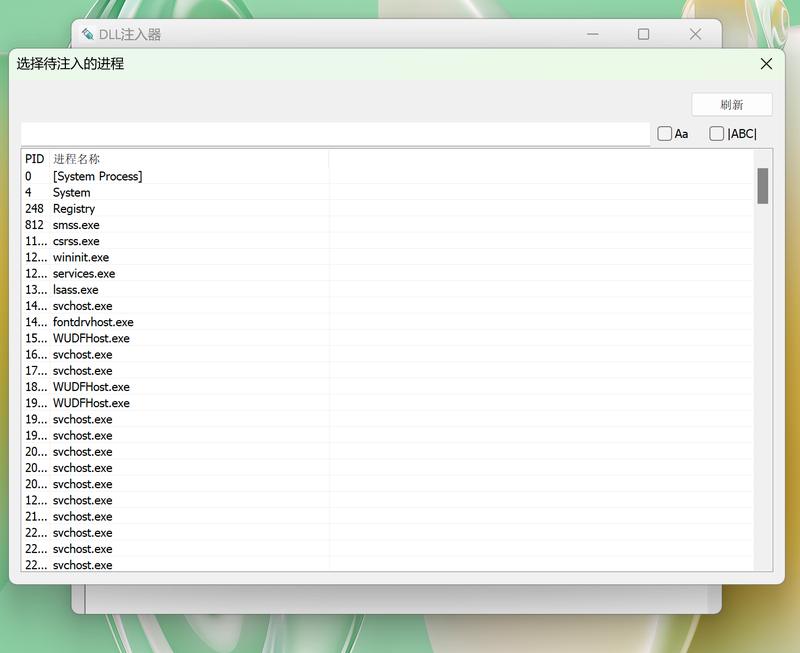Select the Registry process row
Viewport: 800px width, 653px height.
click(388, 209)
